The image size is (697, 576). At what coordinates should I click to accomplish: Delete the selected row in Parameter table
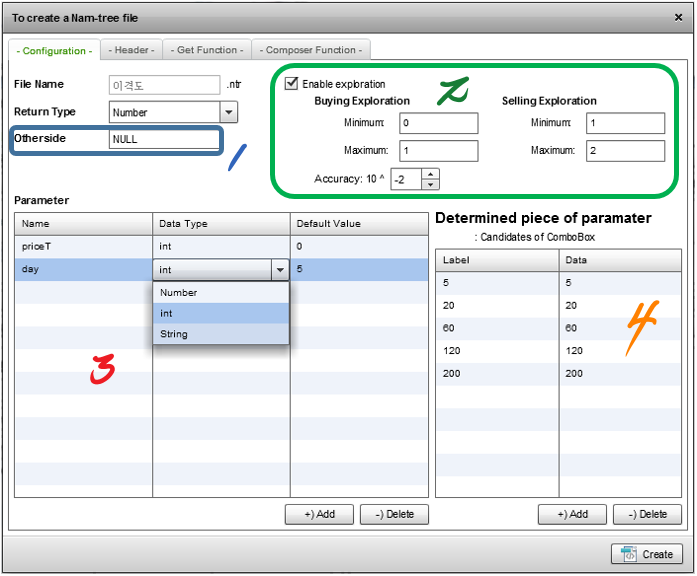point(394,514)
